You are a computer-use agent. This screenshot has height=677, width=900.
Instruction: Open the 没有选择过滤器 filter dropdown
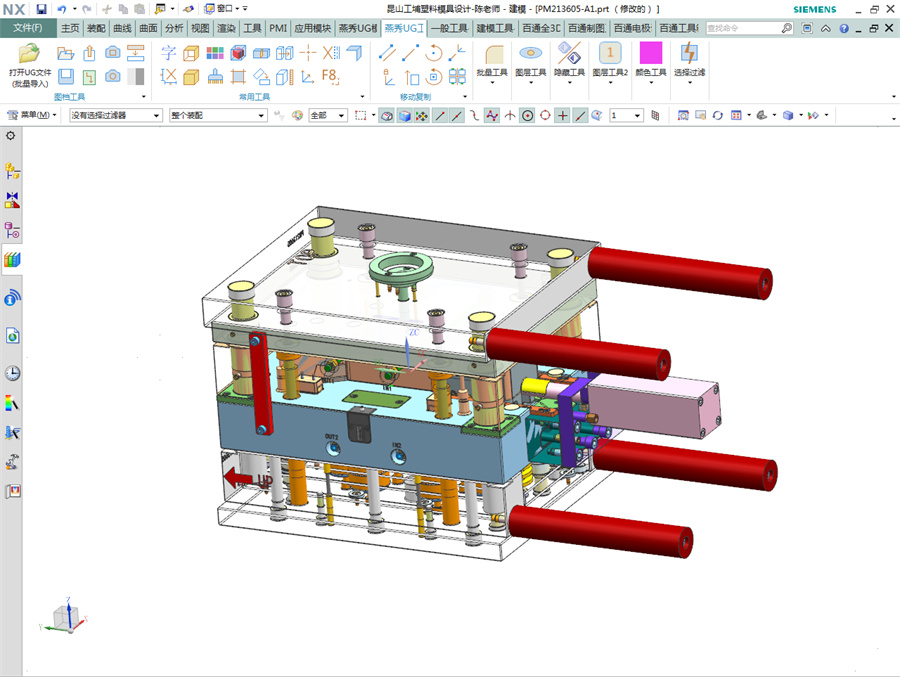(115, 116)
